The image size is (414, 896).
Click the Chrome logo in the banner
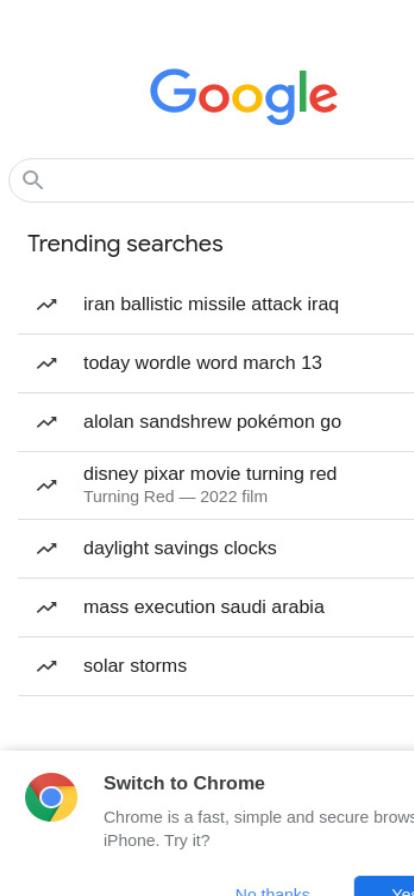click(51, 797)
